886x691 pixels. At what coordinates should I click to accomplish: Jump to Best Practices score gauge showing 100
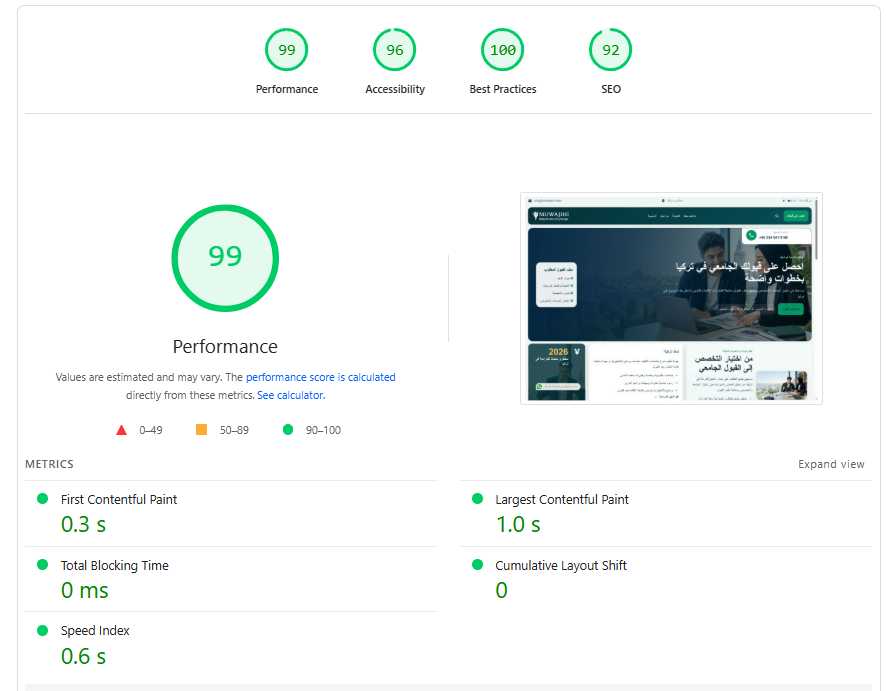[502, 50]
